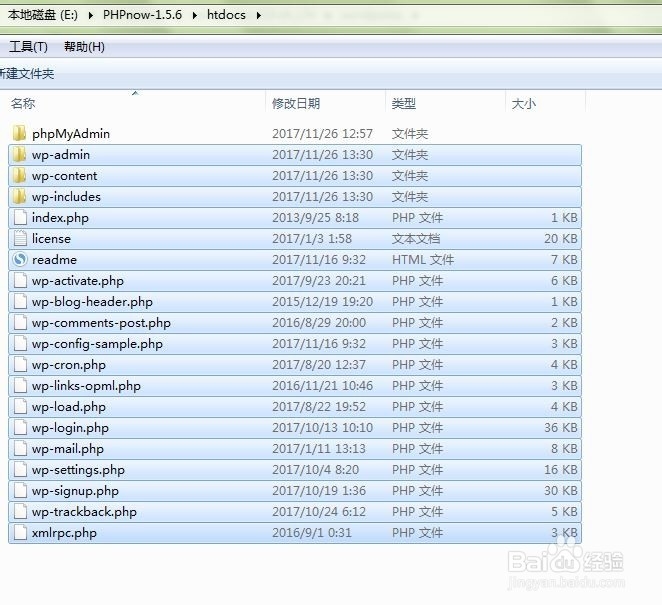662x605 pixels.
Task: Select the wp-cron.php file name
Action: [x=69, y=365]
